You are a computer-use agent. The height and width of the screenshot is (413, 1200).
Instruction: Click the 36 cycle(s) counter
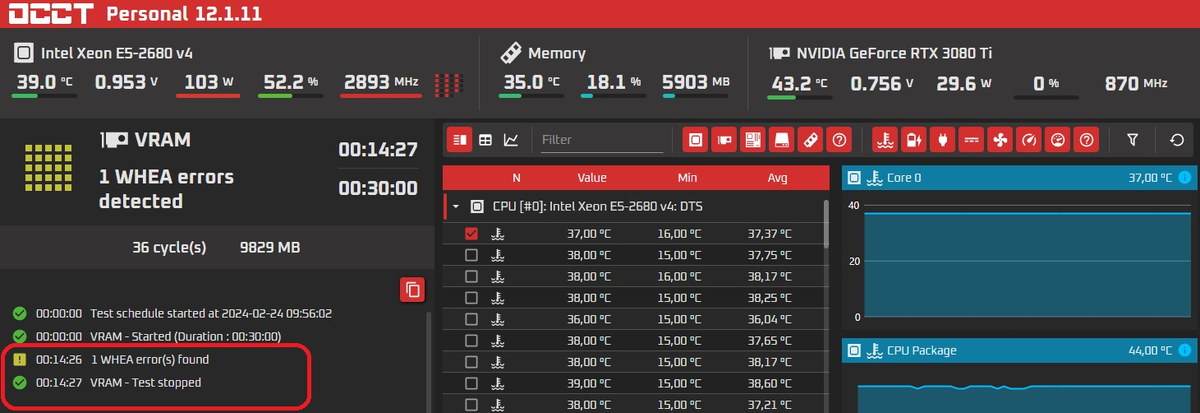(x=169, y=247)
